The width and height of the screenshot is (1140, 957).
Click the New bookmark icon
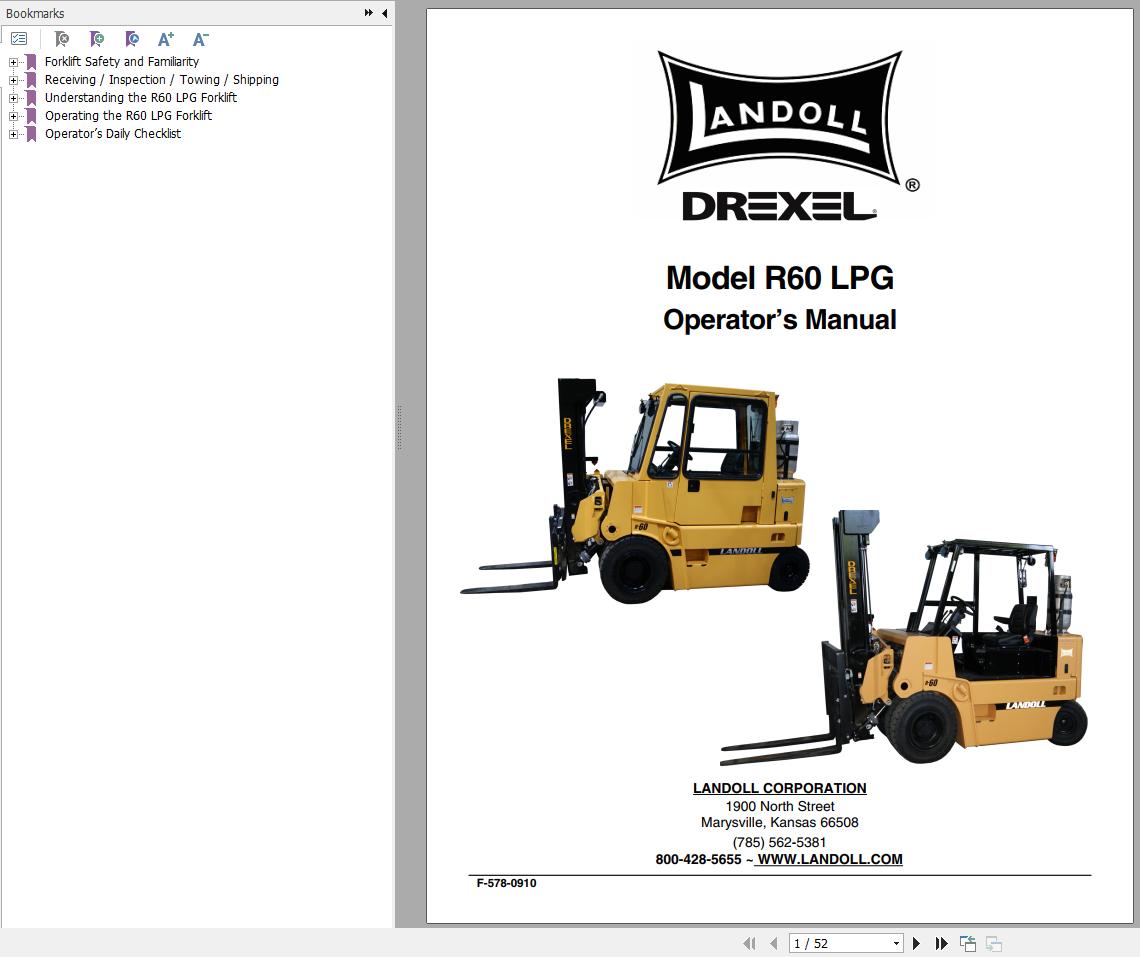coord(96,39)
